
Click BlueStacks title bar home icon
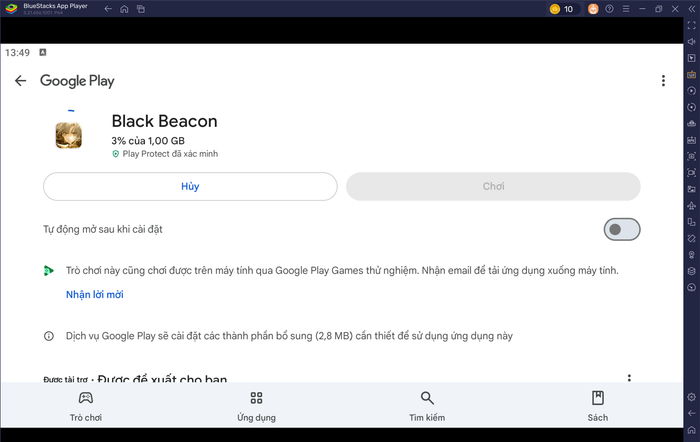[x=124, y=8]
